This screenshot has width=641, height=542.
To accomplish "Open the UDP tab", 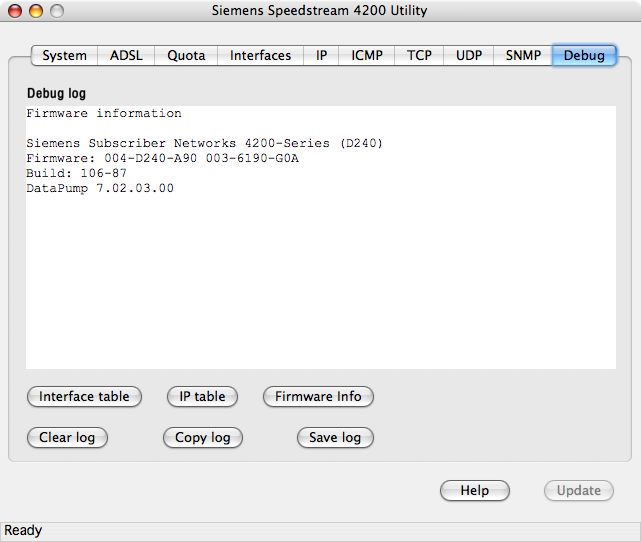I will [469, 55].
